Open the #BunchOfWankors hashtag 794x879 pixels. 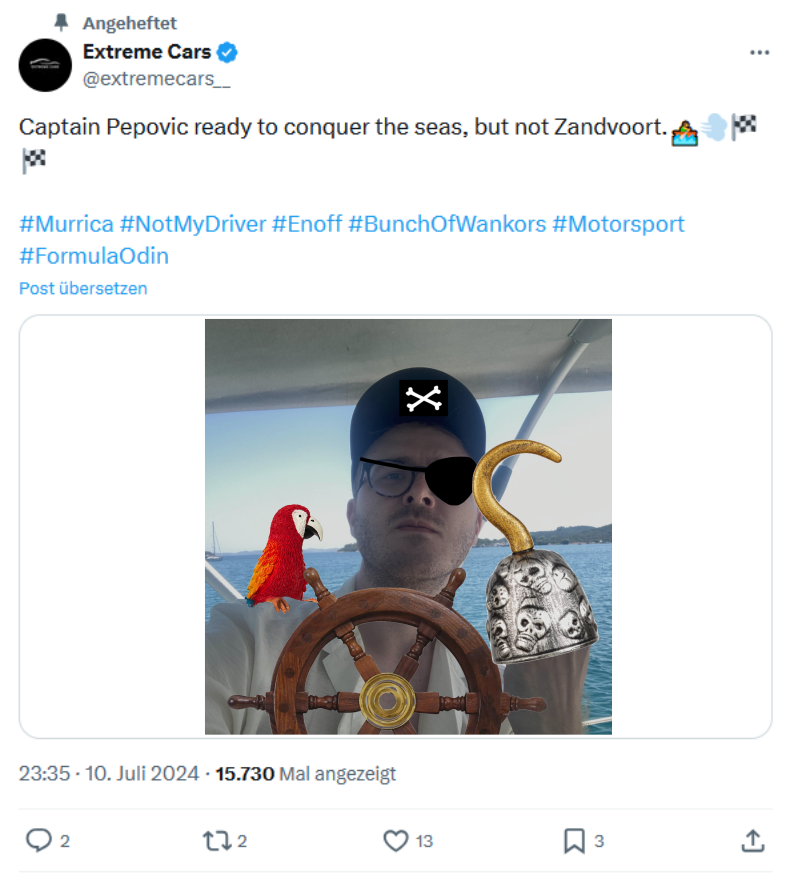point(448,223)
